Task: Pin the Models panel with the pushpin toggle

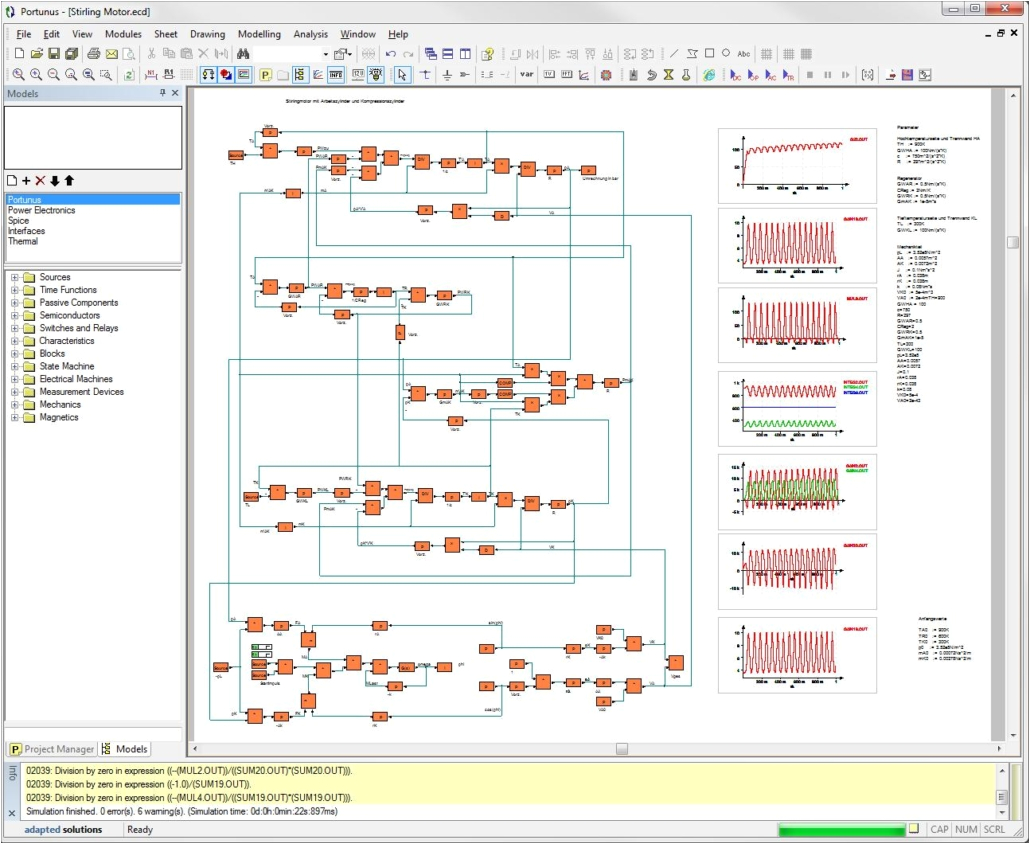Action: coord(160,92)
